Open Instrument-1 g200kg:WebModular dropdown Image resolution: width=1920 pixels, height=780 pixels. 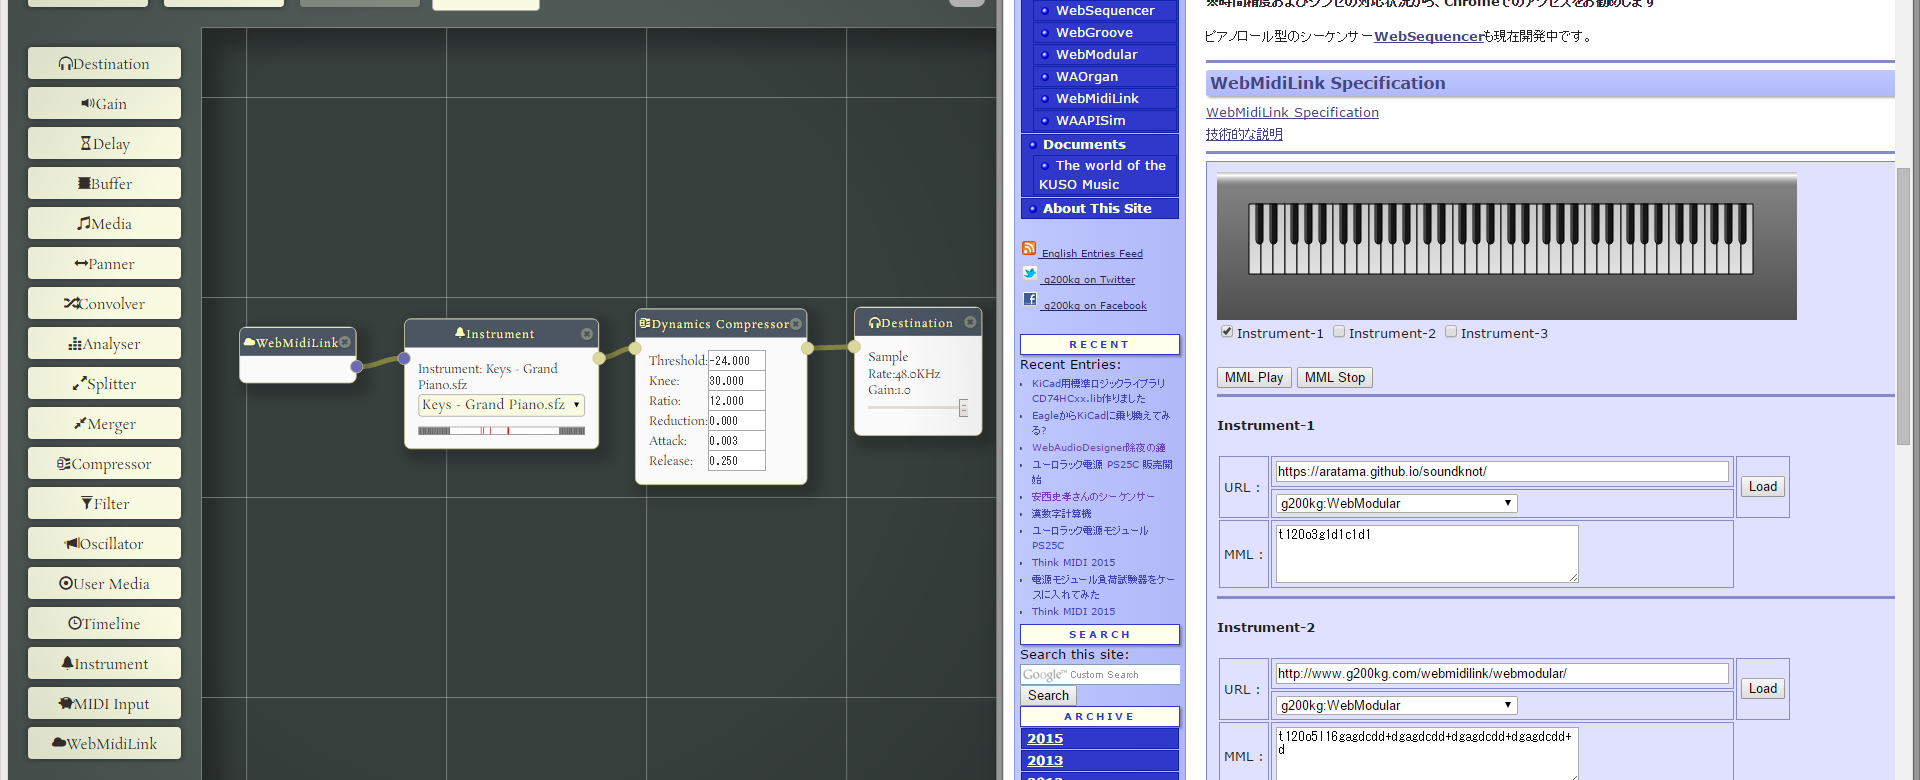click(1397, 503)
